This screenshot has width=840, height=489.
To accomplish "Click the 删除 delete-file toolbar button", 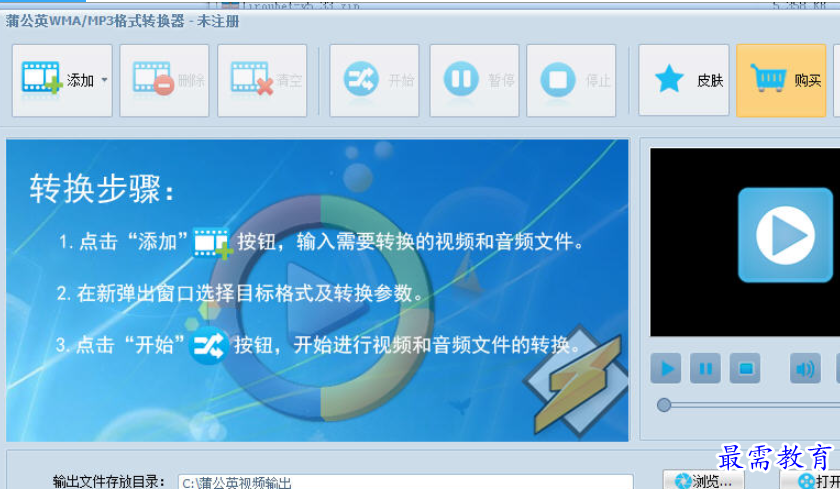I will point(164,80).
